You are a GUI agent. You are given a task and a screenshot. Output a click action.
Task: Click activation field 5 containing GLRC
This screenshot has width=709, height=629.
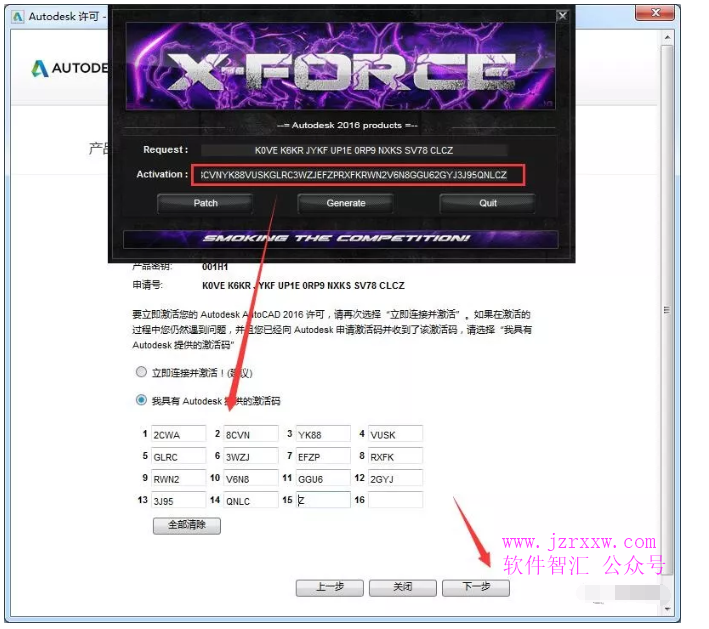pos(178,456)
